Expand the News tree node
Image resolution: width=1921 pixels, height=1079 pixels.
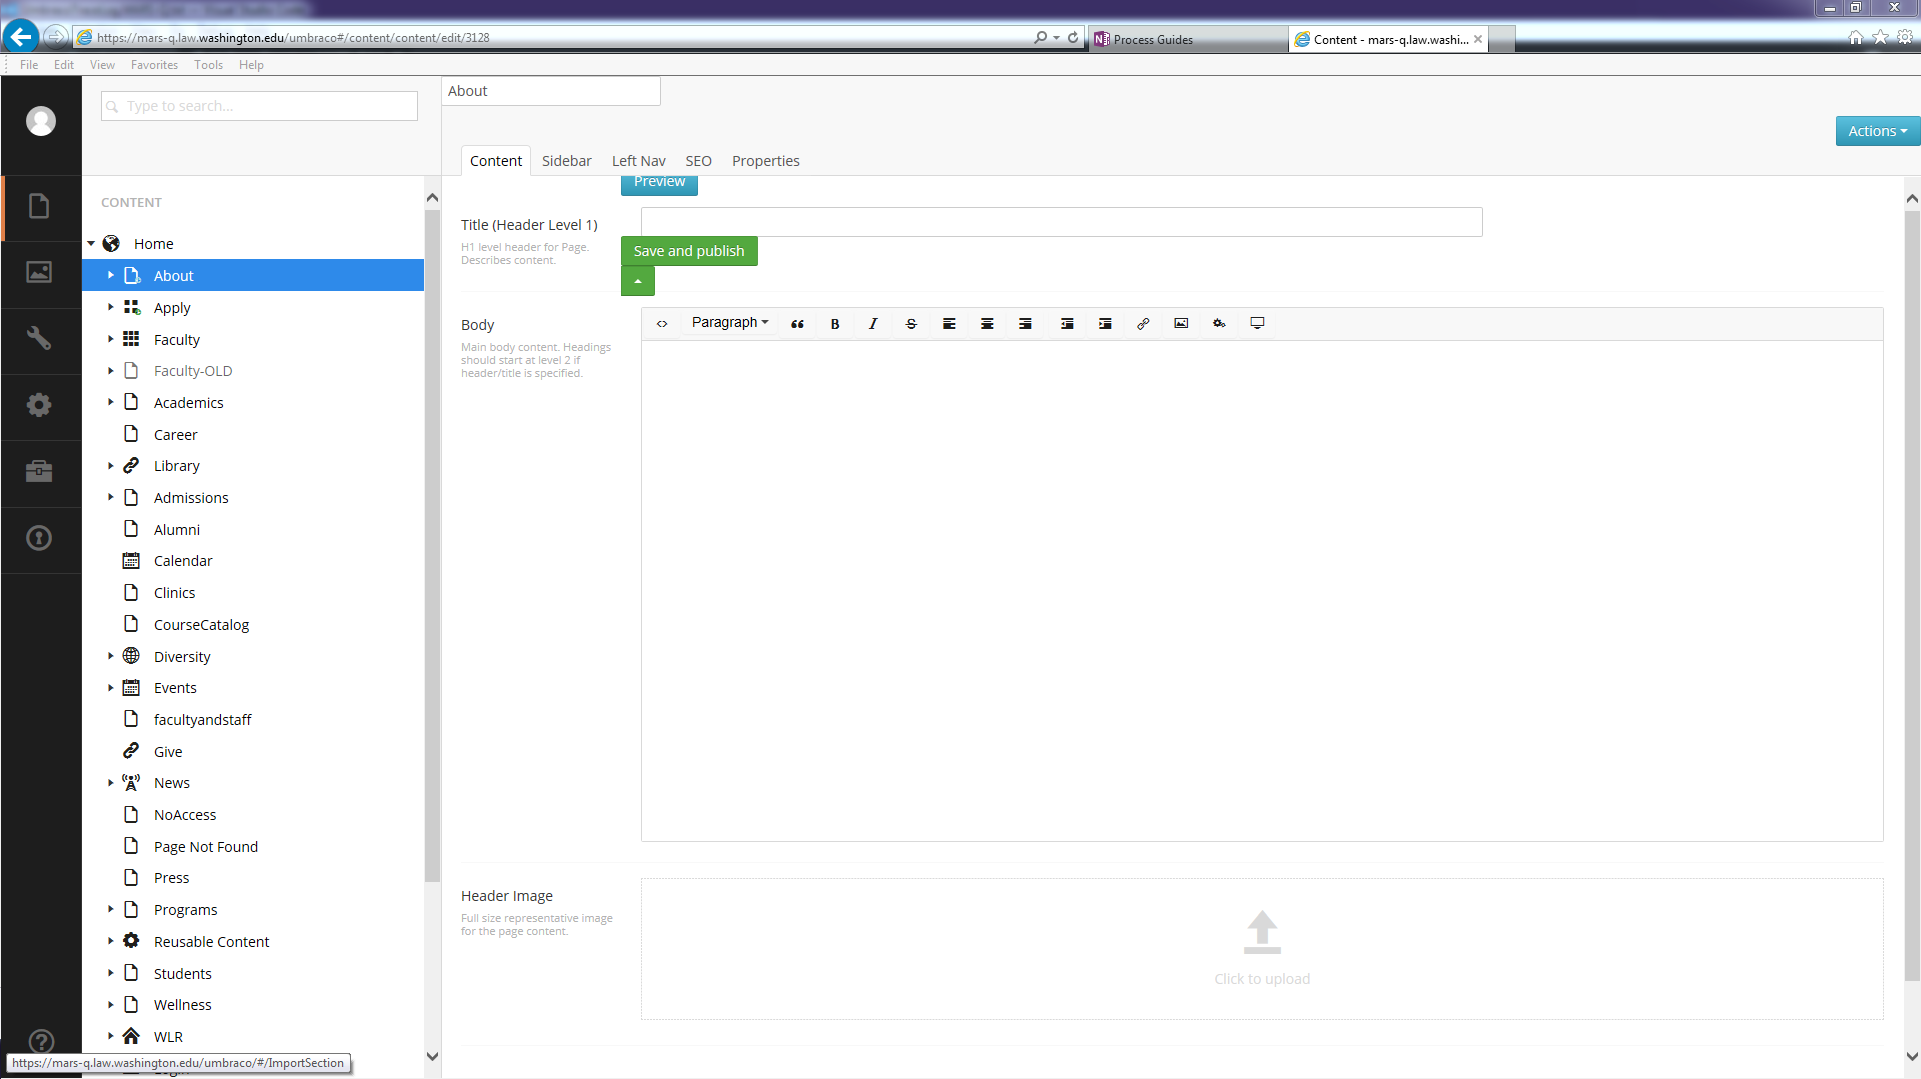pyautogui.click(x=111, y=783)
